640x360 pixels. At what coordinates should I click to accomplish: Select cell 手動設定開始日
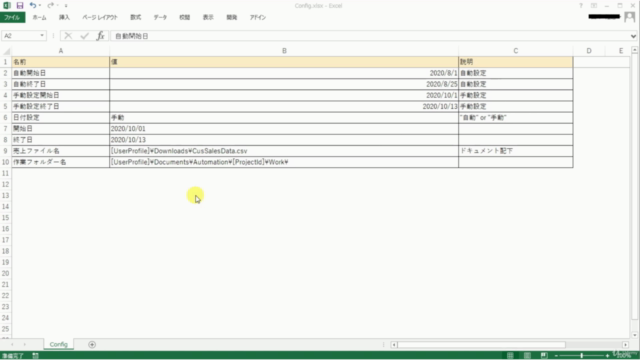click(x=60, y=95)
